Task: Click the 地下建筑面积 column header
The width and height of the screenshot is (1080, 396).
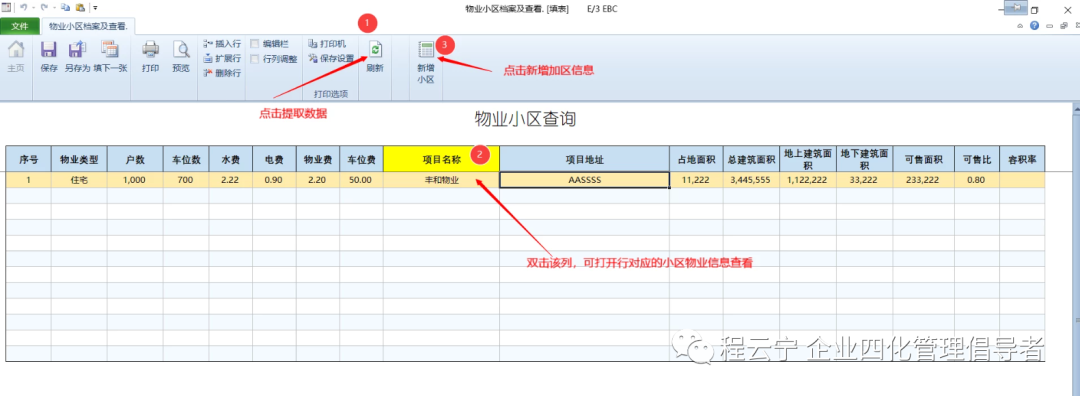Action: tap(865, 159)
